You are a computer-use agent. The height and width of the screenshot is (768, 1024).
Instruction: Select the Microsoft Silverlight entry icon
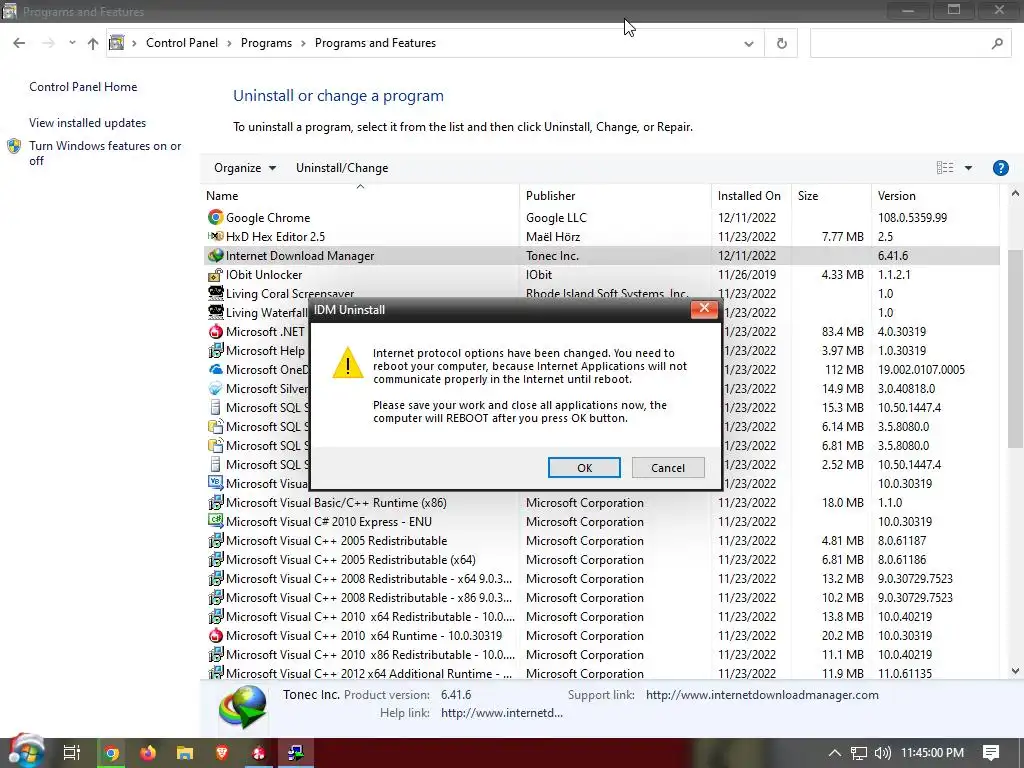tap(216, 389)
